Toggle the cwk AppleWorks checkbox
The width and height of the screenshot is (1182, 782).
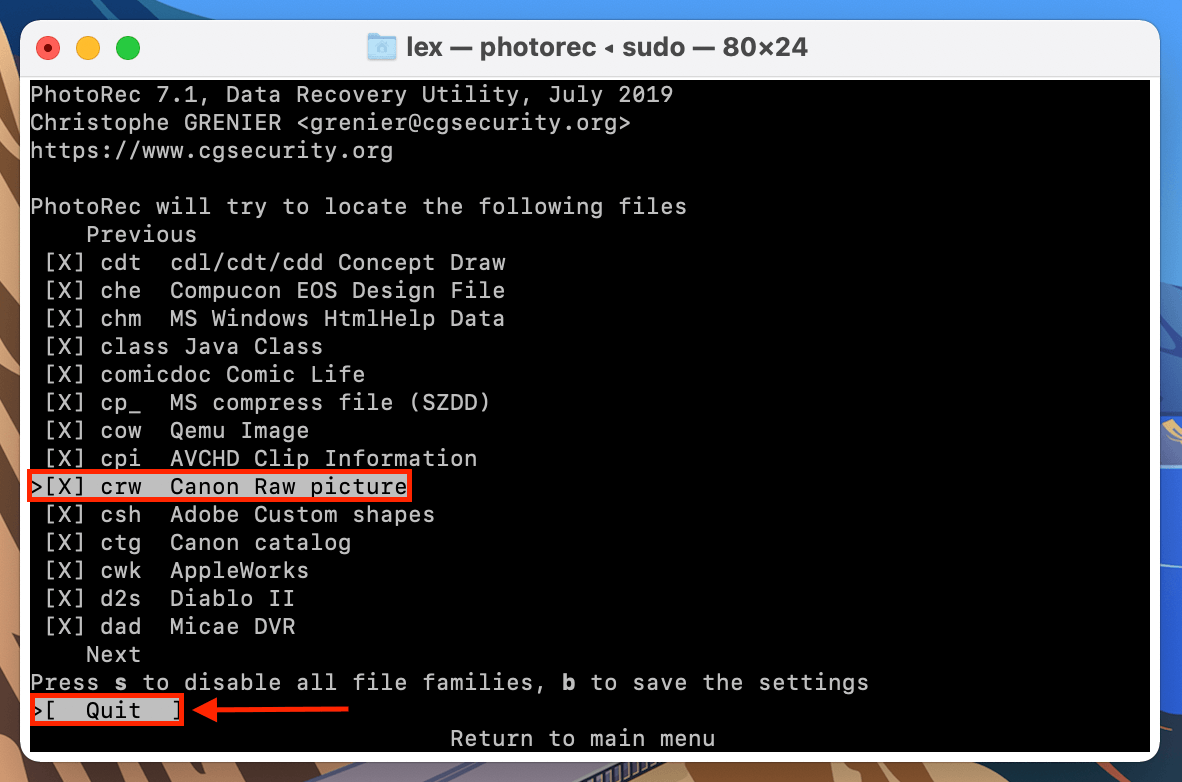(65, 570)
